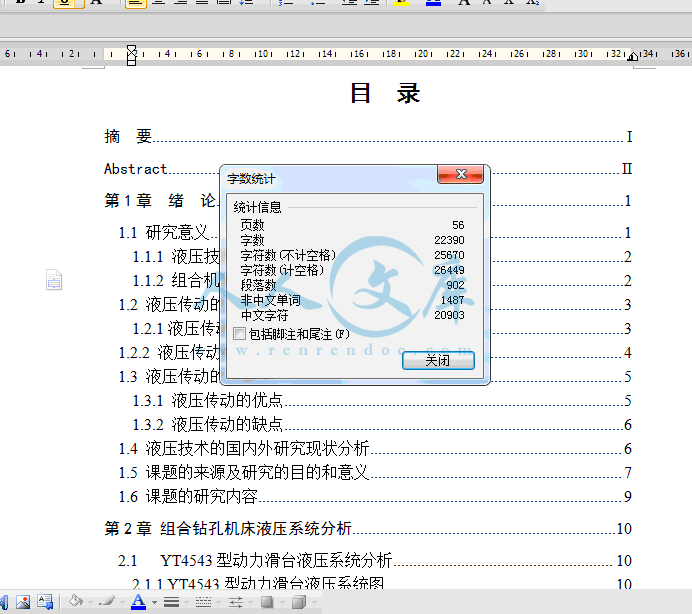Click the blue font color A icon
This screenshot has height=614, width=692.
[139, 602]
